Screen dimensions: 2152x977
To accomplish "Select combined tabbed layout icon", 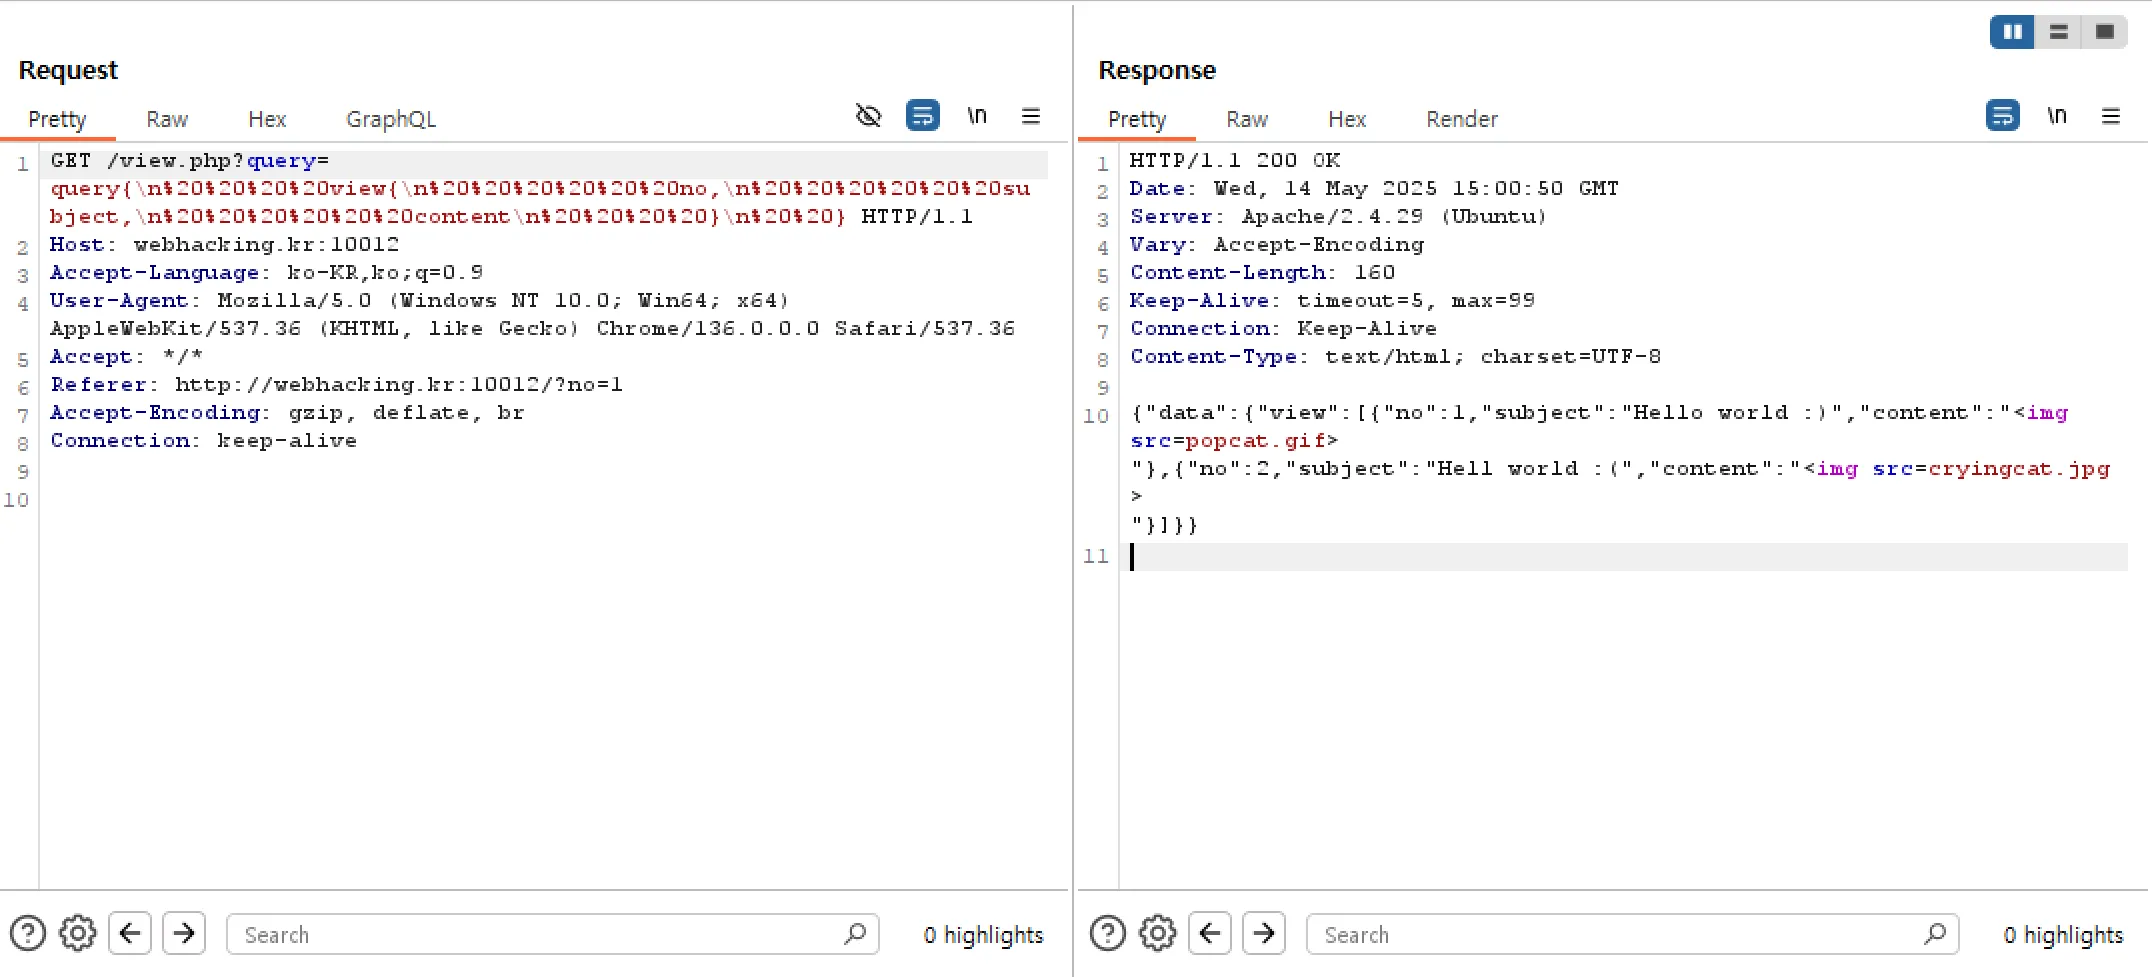I will coord(2104,32).
